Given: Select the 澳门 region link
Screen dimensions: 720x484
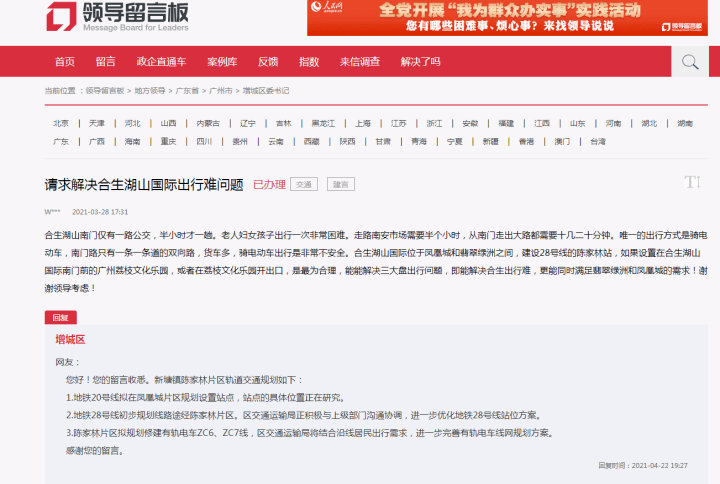Looking at the screenshot, I should coord(562,142).
